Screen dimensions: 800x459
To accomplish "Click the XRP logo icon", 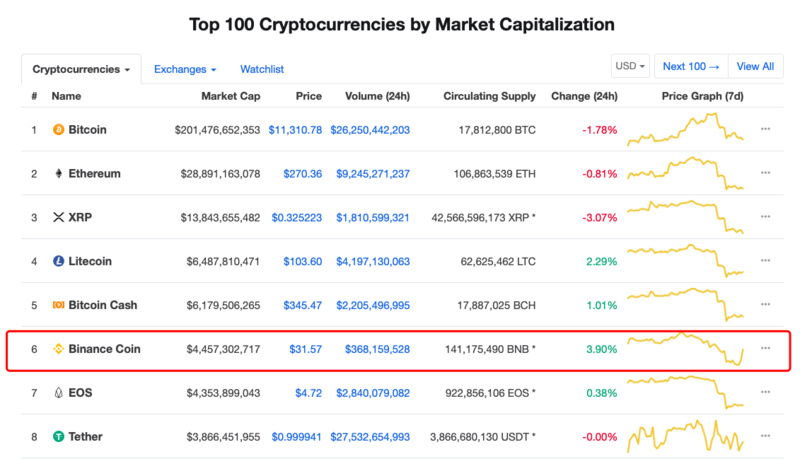I will [x=58, y=218].
